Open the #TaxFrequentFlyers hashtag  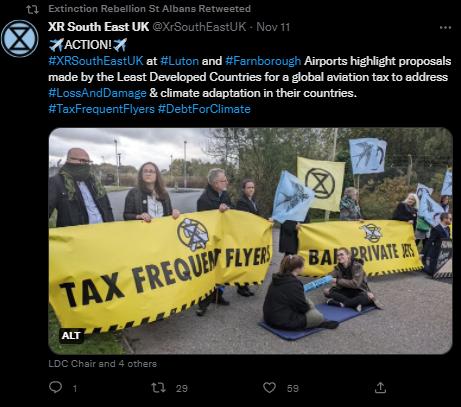coord(102,109)
